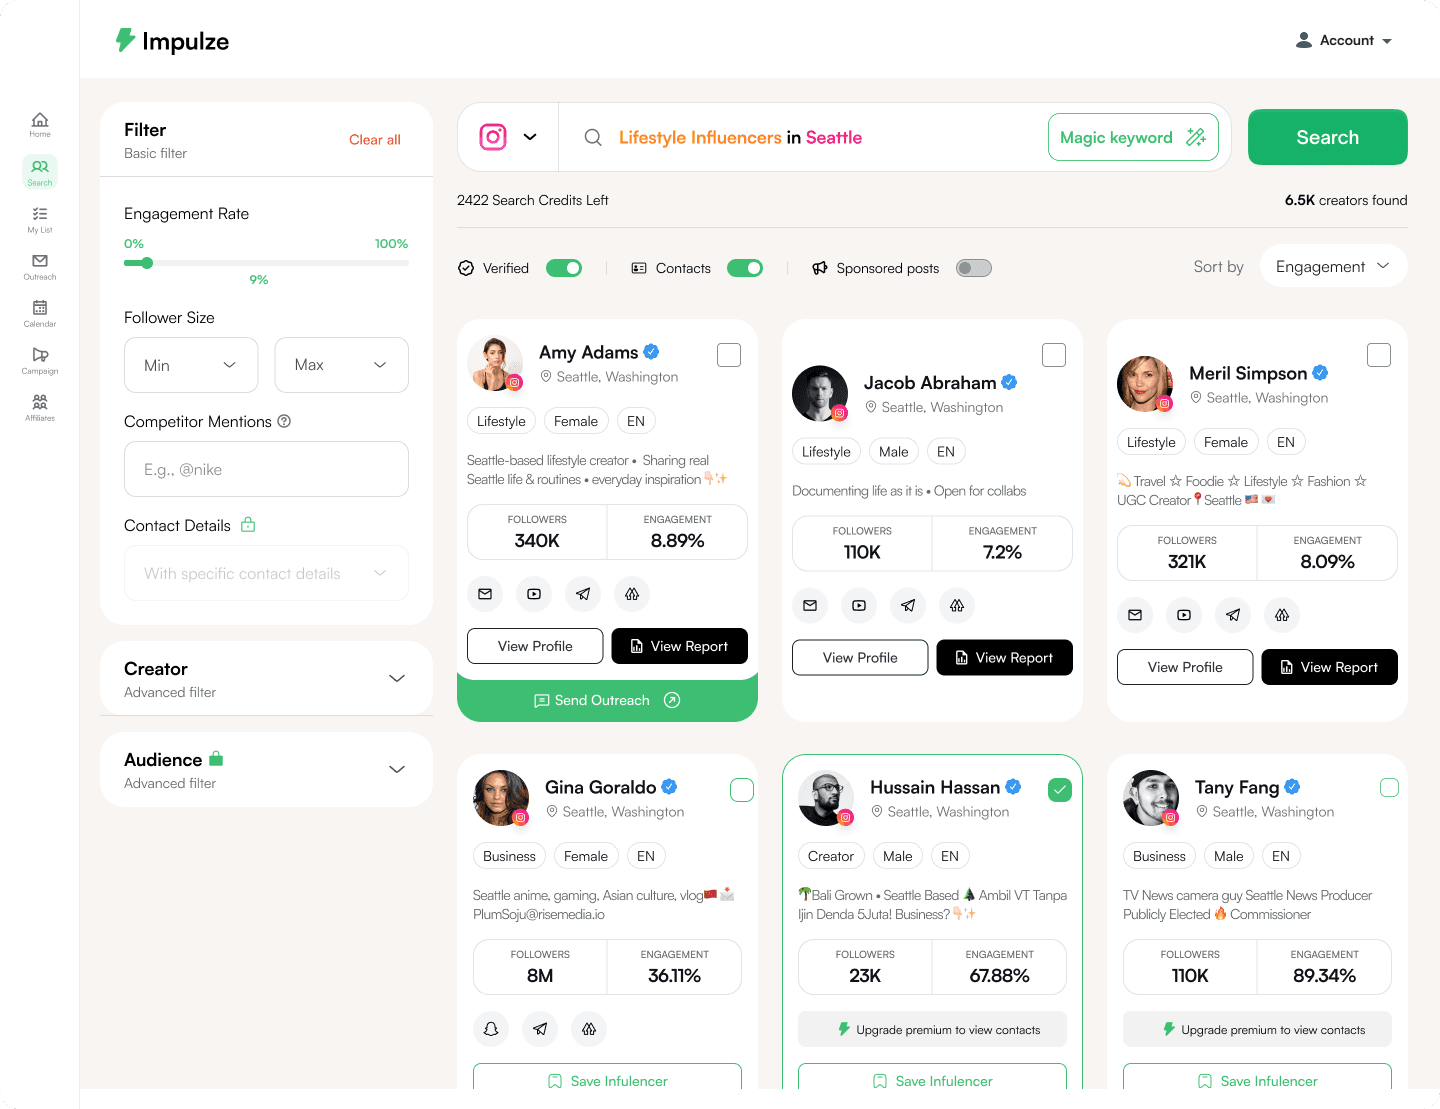Viewport: 1440px width, 1109px height.
Task: Click the Engagement Rate slider handle
Action: point(147,263)
